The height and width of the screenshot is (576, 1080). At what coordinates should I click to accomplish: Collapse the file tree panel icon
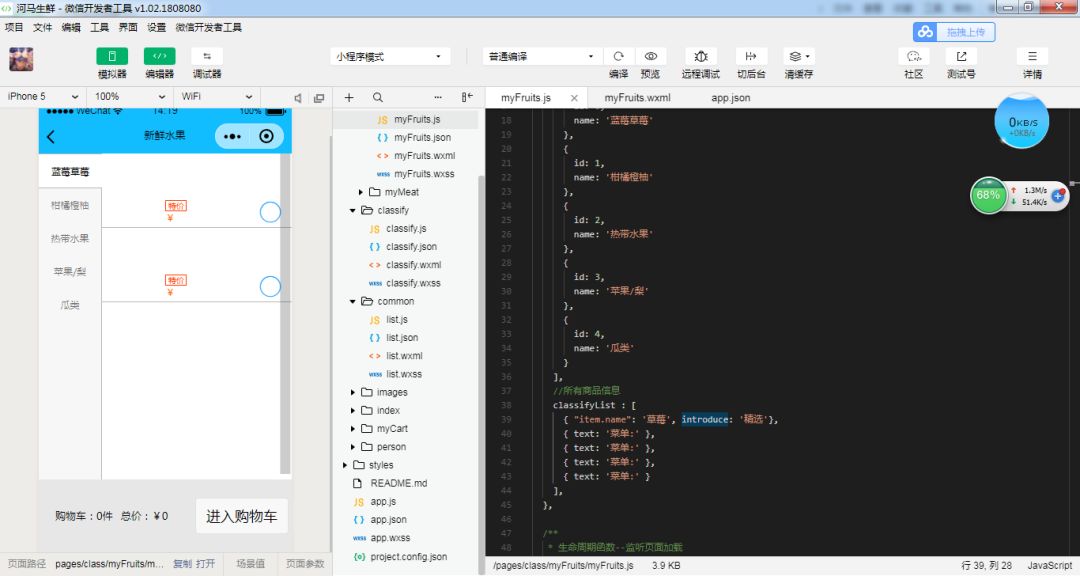pos(467,98)
